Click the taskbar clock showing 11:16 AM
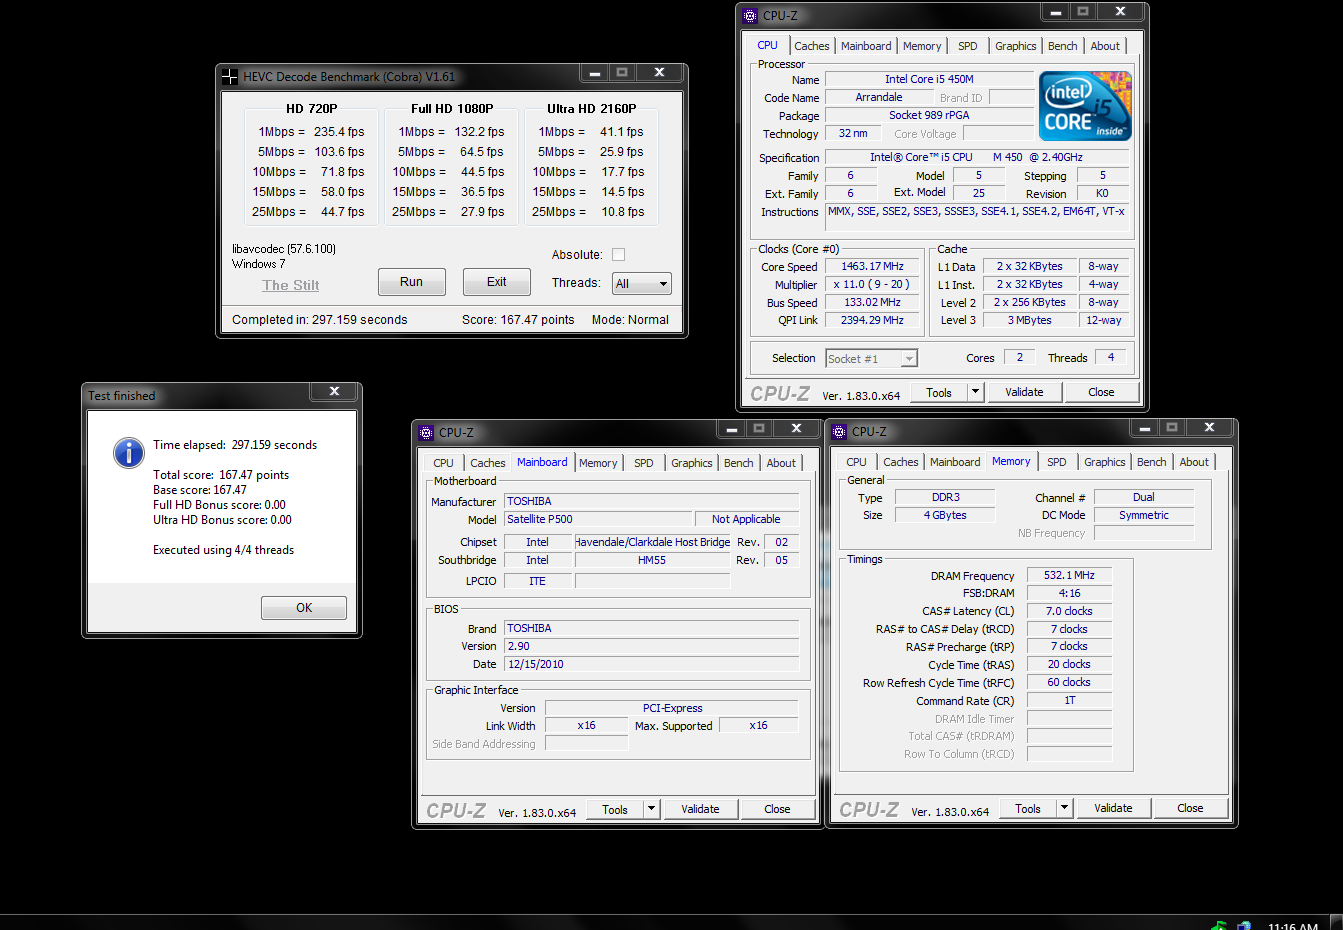This screenshot has height=930, width=1343. (x=1293, y=926)
